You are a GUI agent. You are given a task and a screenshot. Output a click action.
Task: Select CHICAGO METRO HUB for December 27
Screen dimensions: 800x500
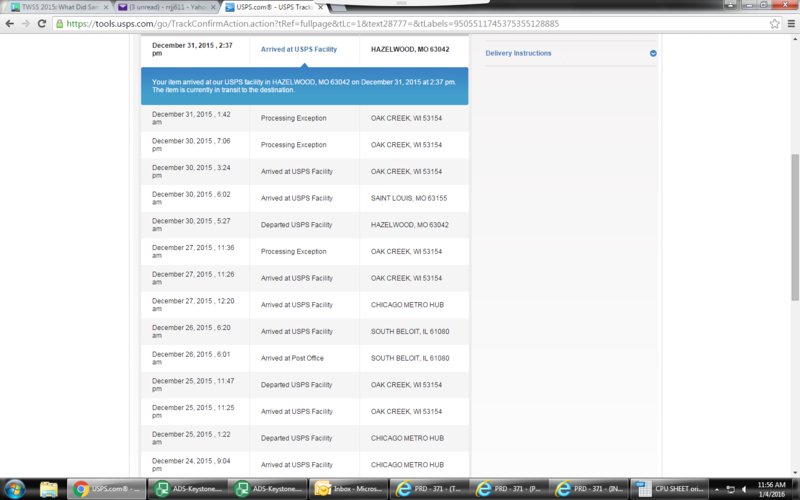coord(407,305)
